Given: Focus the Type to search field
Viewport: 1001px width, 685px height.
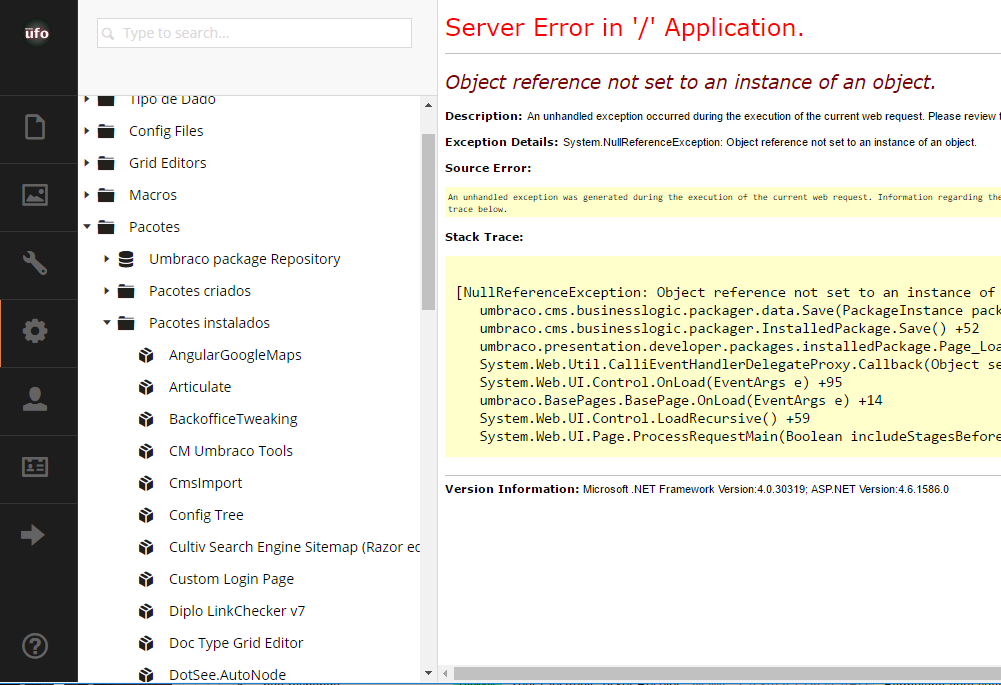Looking at the screenshot, I should pyautogui.click(x=254, y=33).
